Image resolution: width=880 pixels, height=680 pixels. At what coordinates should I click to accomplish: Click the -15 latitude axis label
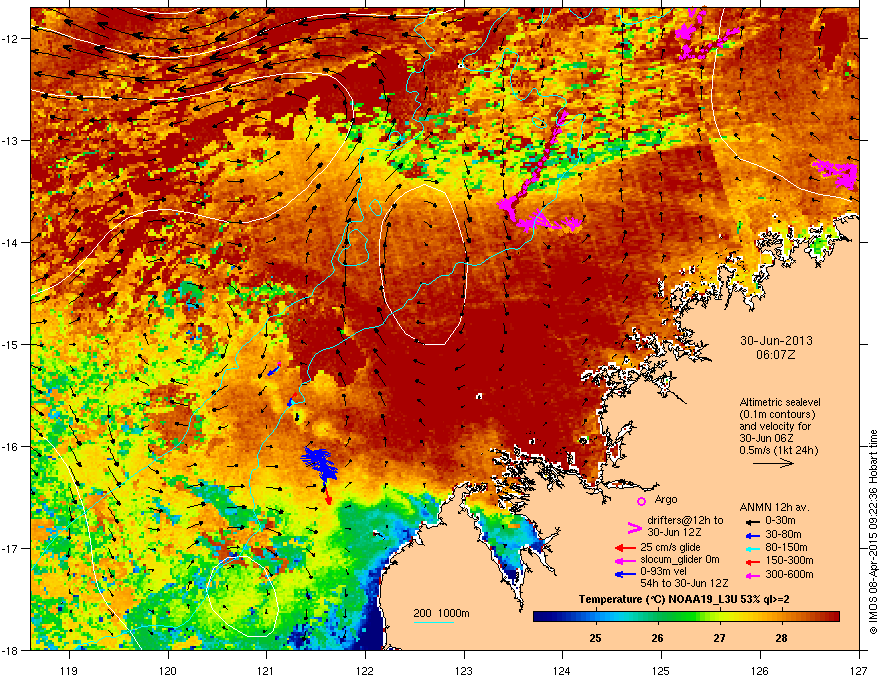(11, 344)
